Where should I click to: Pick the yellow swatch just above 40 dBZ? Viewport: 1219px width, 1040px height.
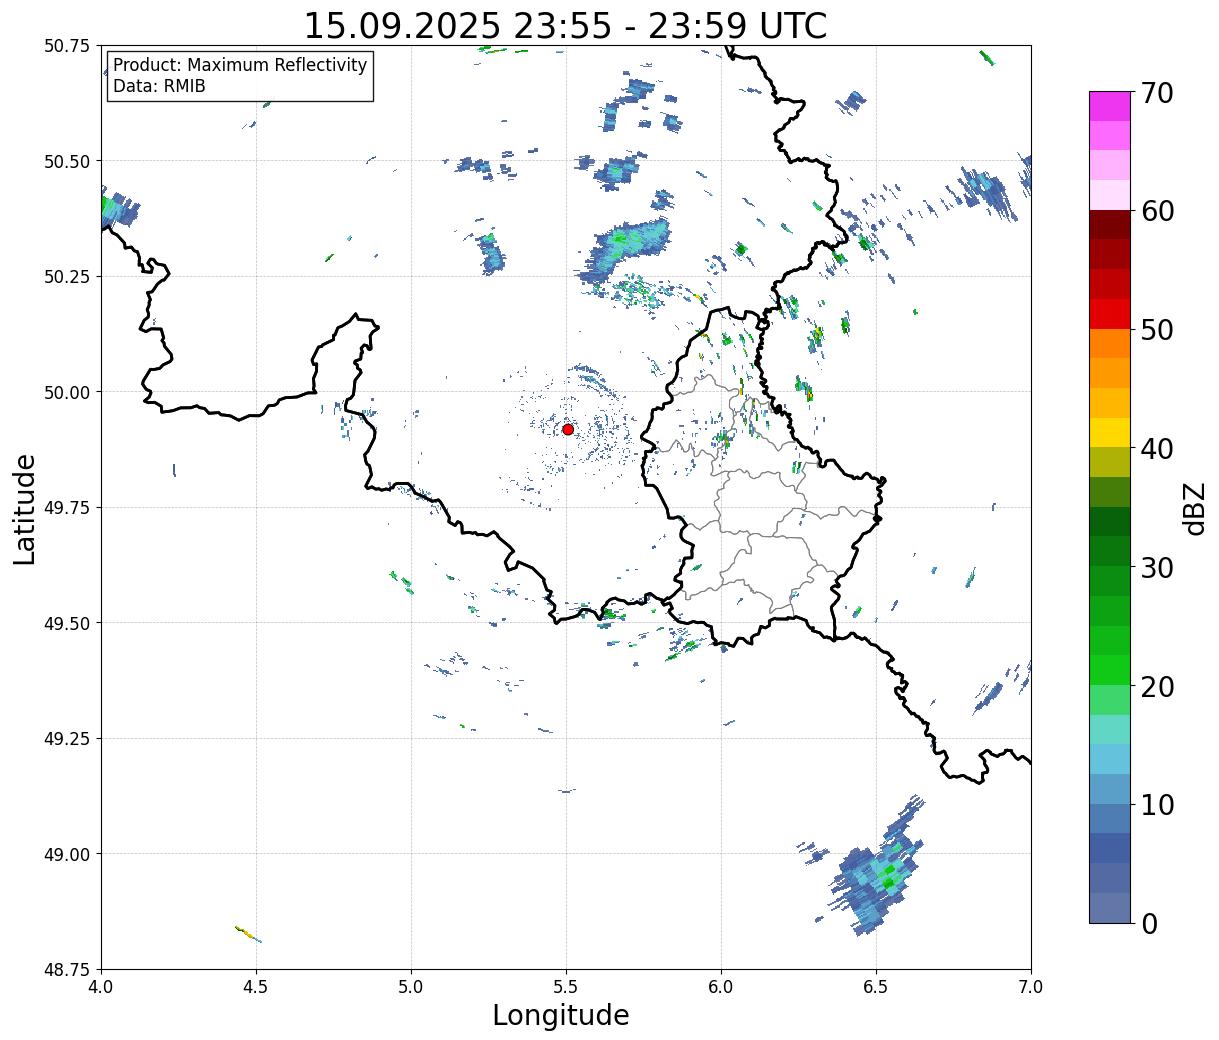(1110, 432)
